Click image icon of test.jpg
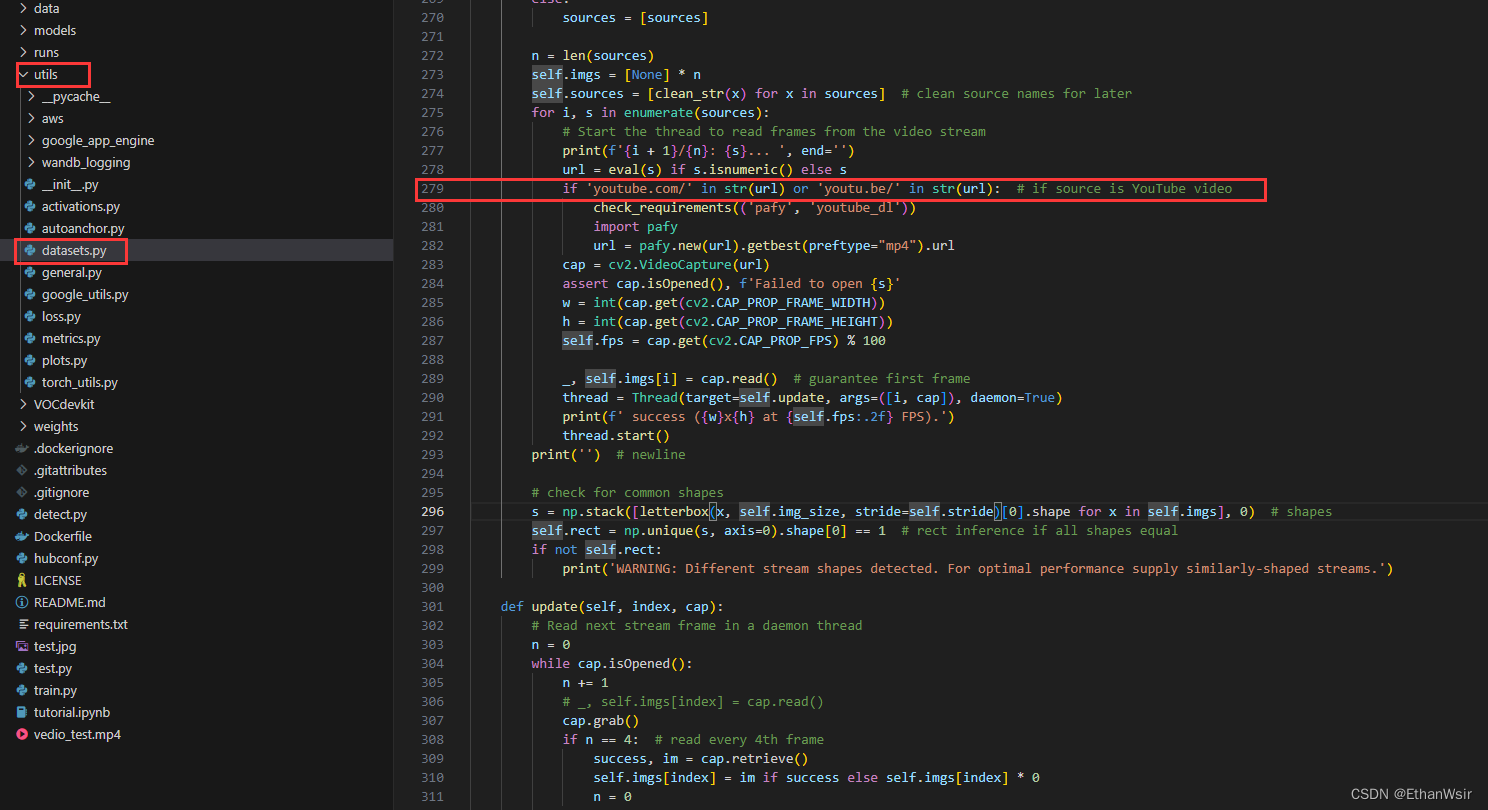The image size is (1488, 810). pyautogui.click(x=22, y=646)
